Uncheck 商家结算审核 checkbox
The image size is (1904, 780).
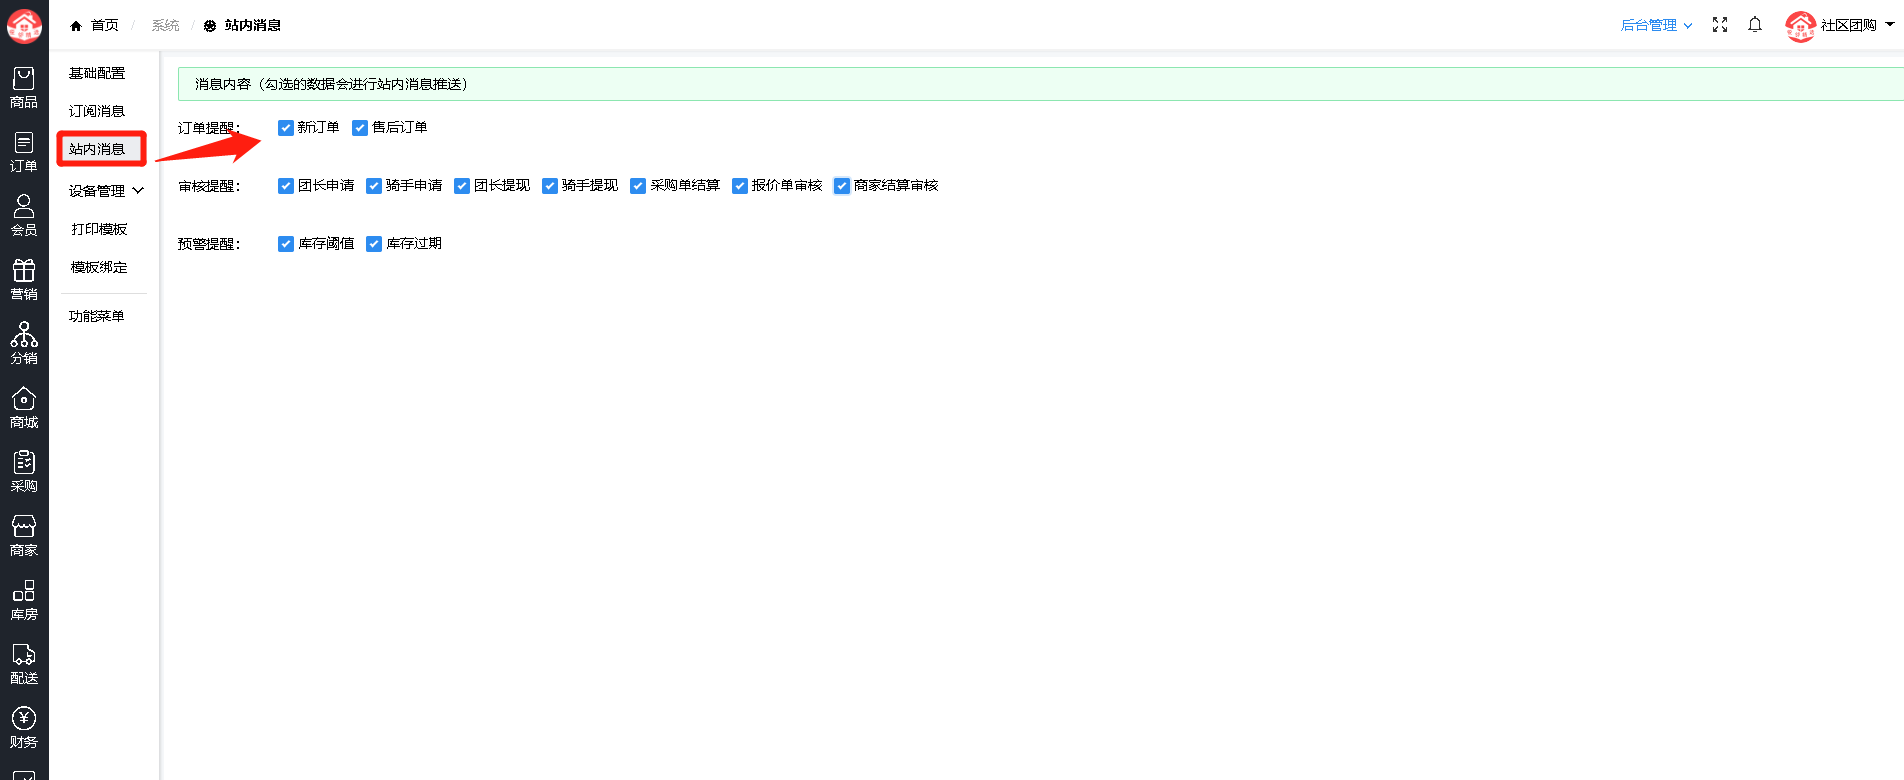tap(842, 186)
